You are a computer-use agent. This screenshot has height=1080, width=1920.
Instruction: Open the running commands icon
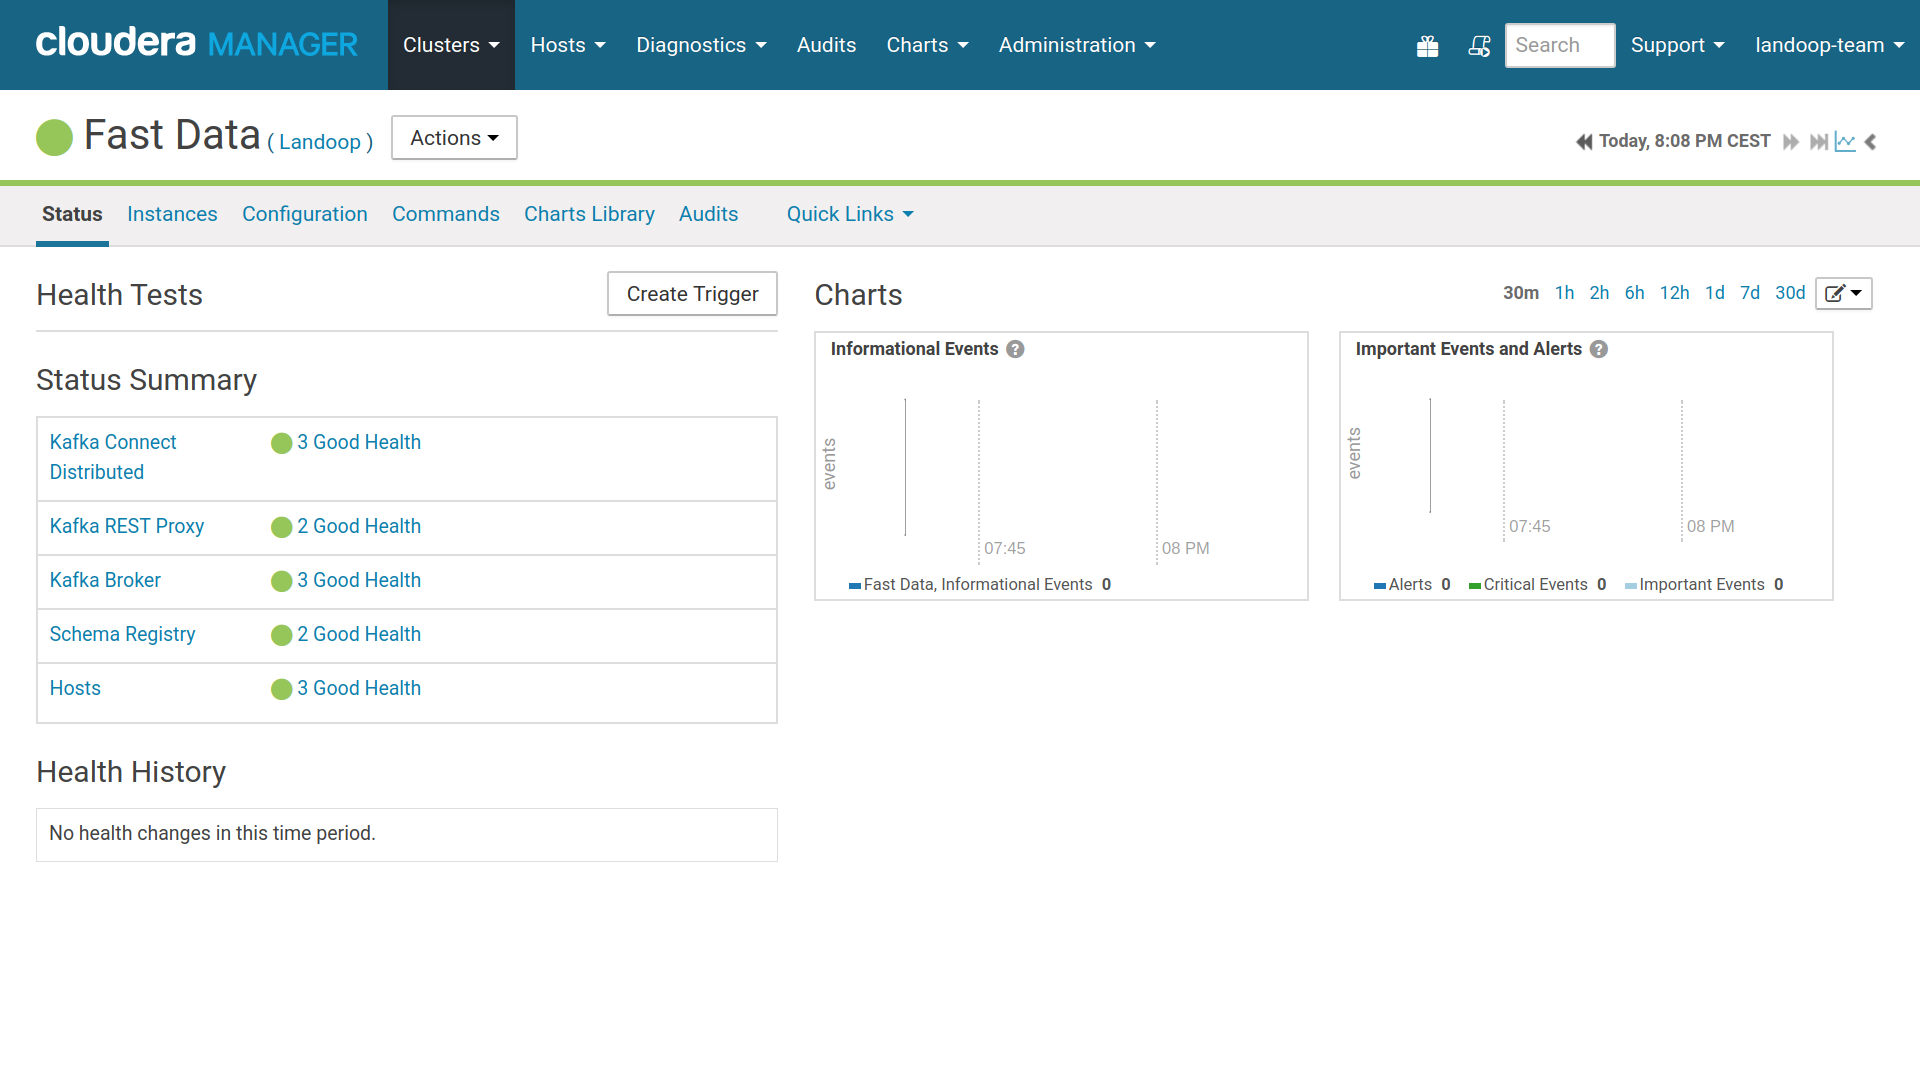pos(1479,46)
